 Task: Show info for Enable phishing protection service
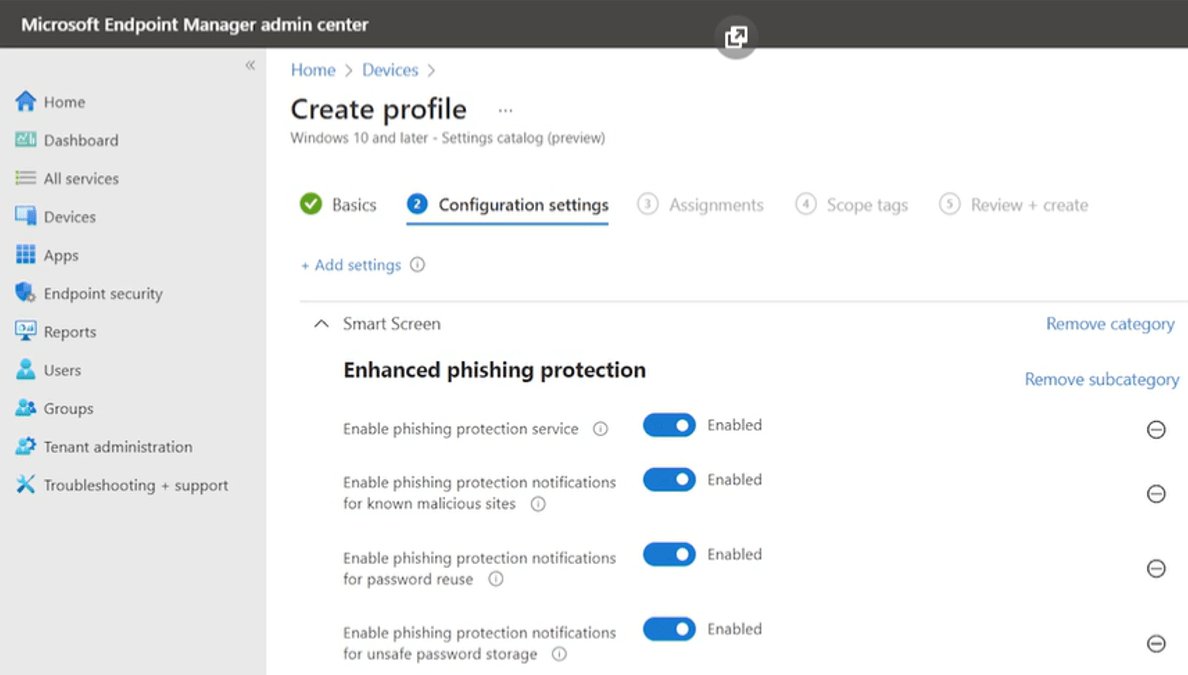600,429
